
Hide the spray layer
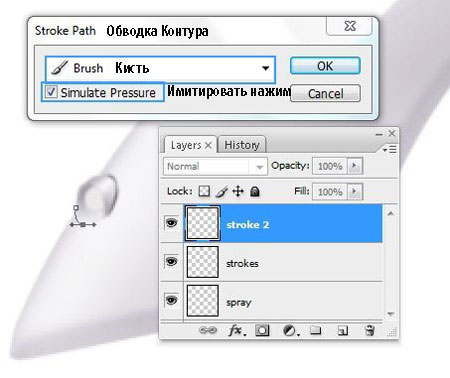171,300
